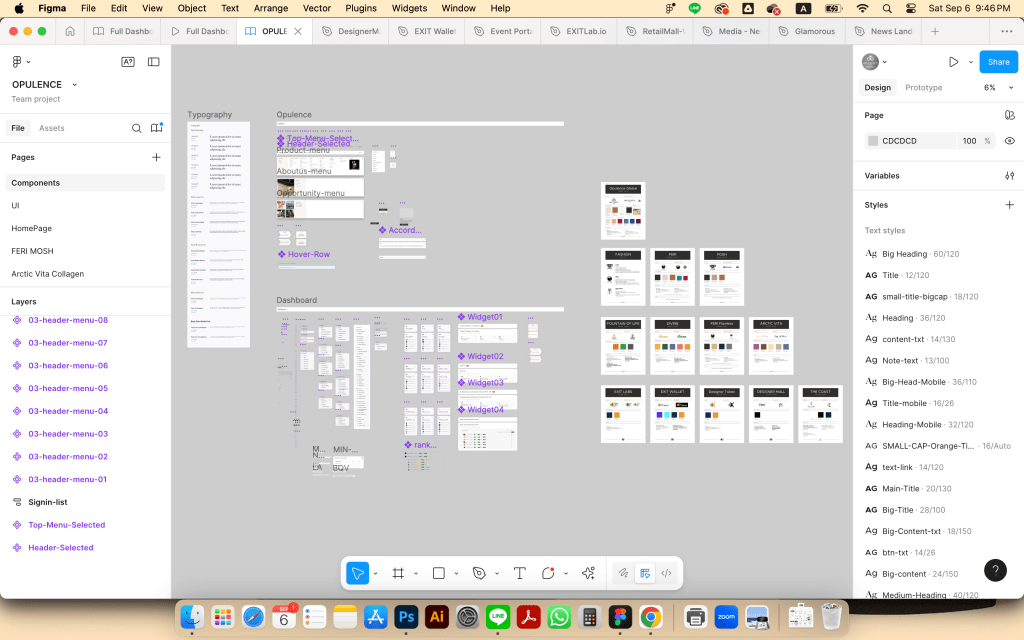Open the 6% zoom level dropdown
Screen dimensions: 1024x640
tap(997, 88)
